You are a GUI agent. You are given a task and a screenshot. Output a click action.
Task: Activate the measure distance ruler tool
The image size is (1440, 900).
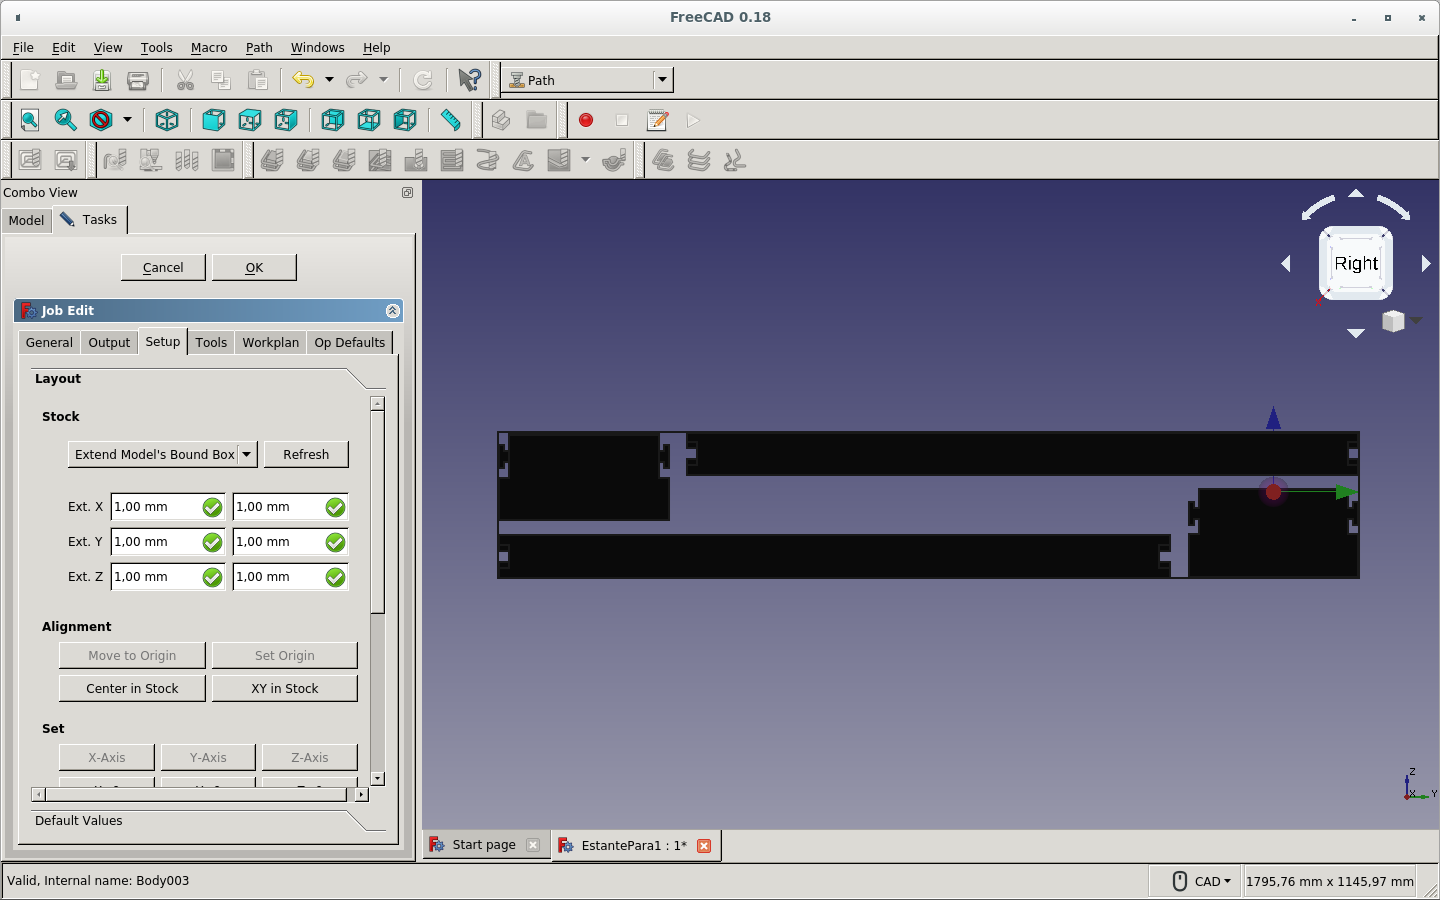451,120
